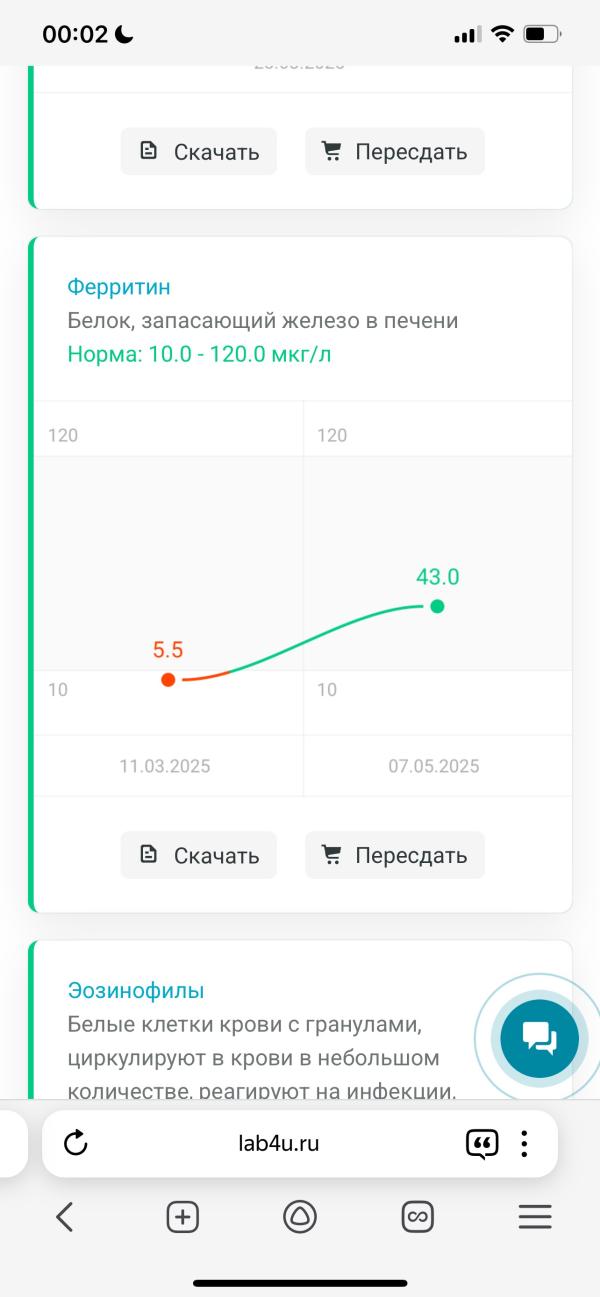
Task: Click Скачать button in top card
Action: [199, 152]
